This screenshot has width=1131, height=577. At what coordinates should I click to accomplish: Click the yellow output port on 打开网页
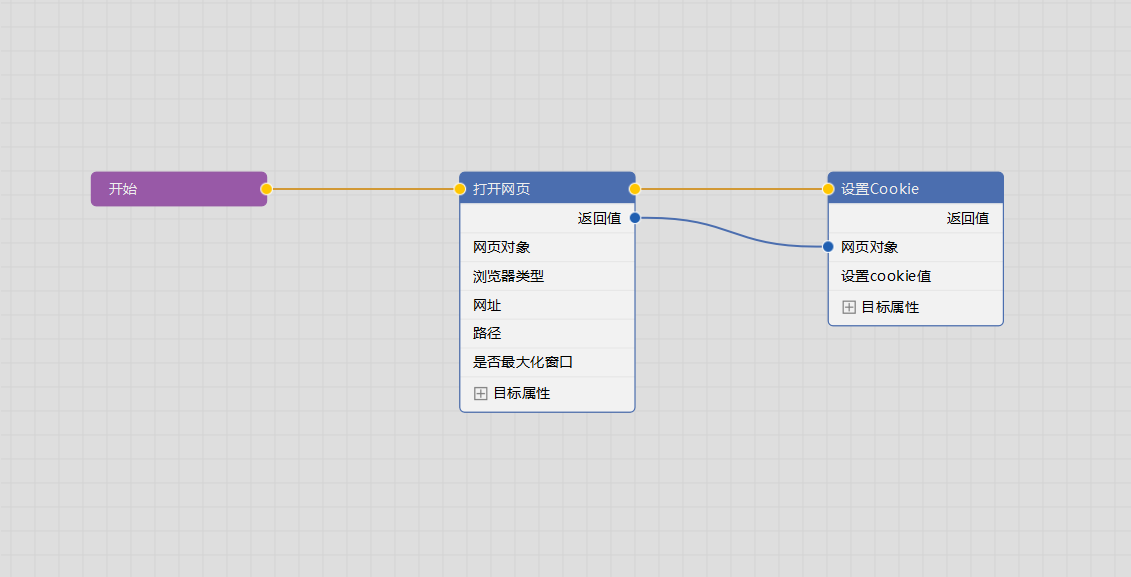[x=635, y=189]
